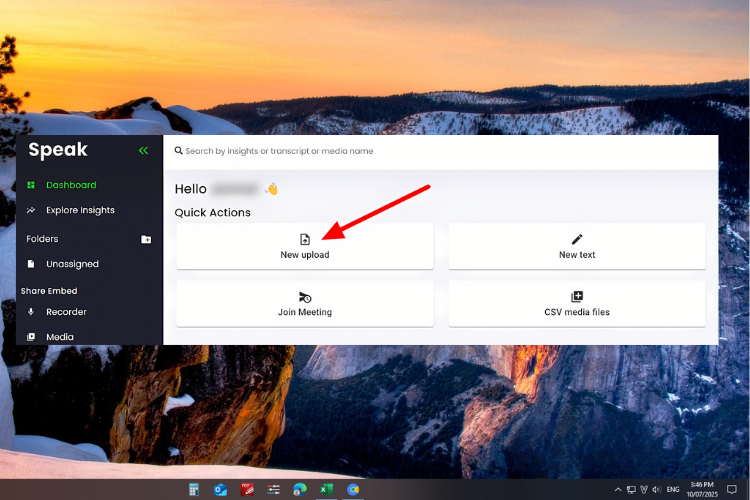
Task: Open the Dashboard page
Action: coord(71,185)
